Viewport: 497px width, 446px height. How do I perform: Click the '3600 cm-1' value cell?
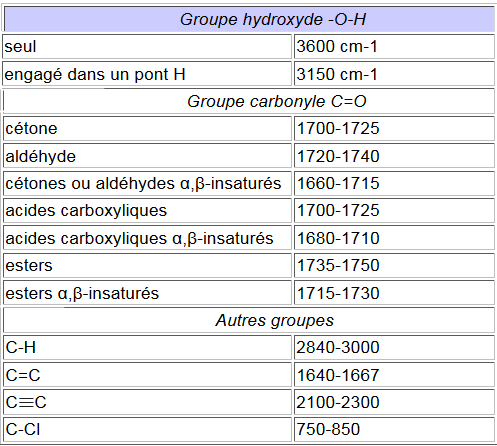(x=394, y=46)
